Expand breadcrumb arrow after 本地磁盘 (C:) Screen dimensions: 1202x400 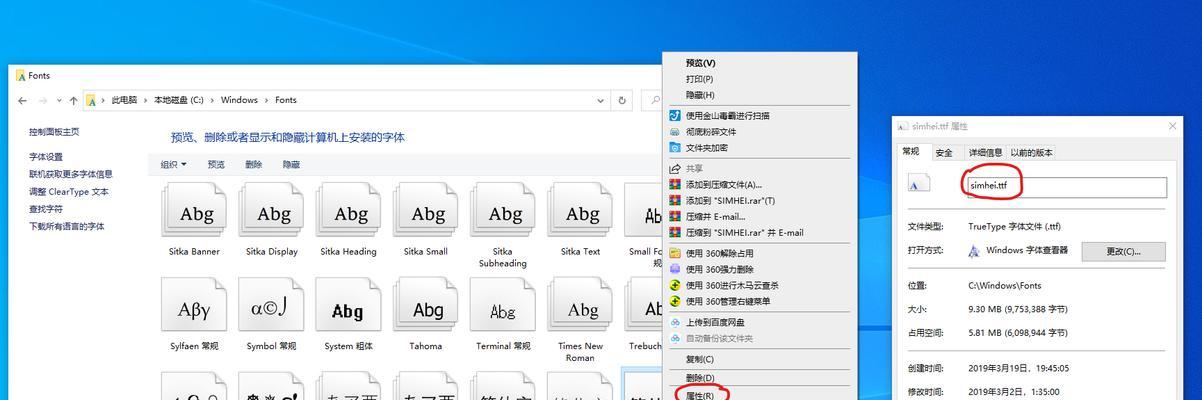pos(212,100)
